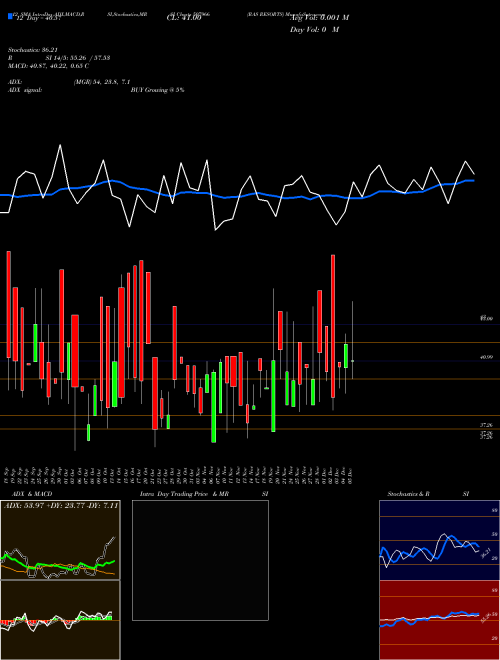Image resolution: width=500 pixels, height=660 pixels.
Task: Click the 'BUY Growing @ 5%' signal text
Action: (x=157, y=90)
